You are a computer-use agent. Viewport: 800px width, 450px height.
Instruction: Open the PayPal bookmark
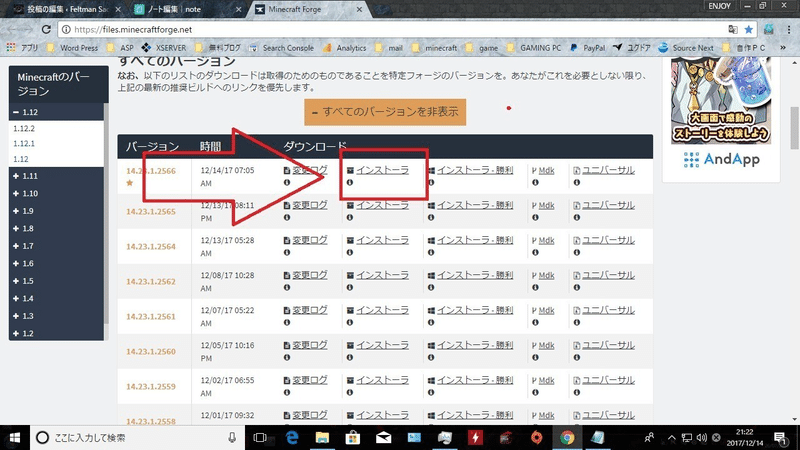pos(588,48)
